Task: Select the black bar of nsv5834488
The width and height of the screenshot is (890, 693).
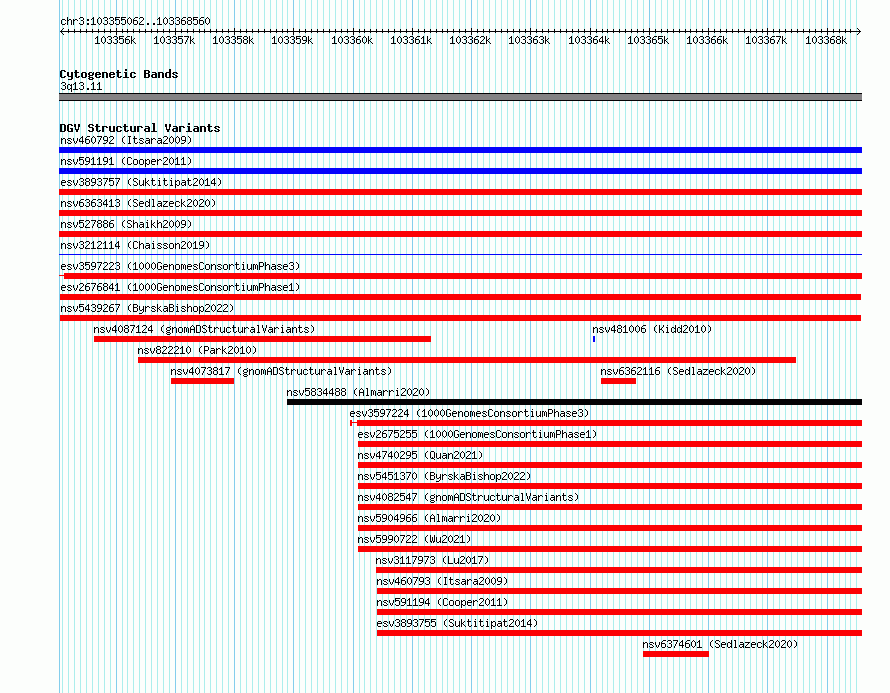Action: tap(574, 402)
